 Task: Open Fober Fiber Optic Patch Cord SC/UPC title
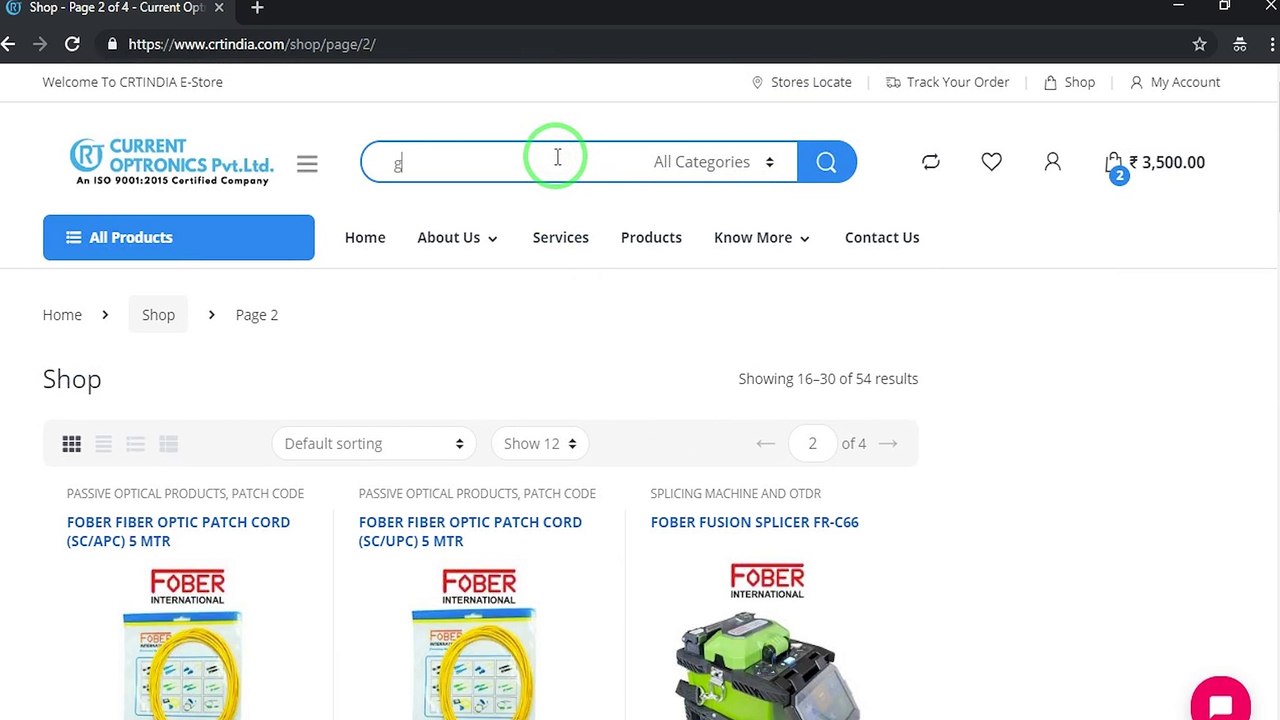470,532
